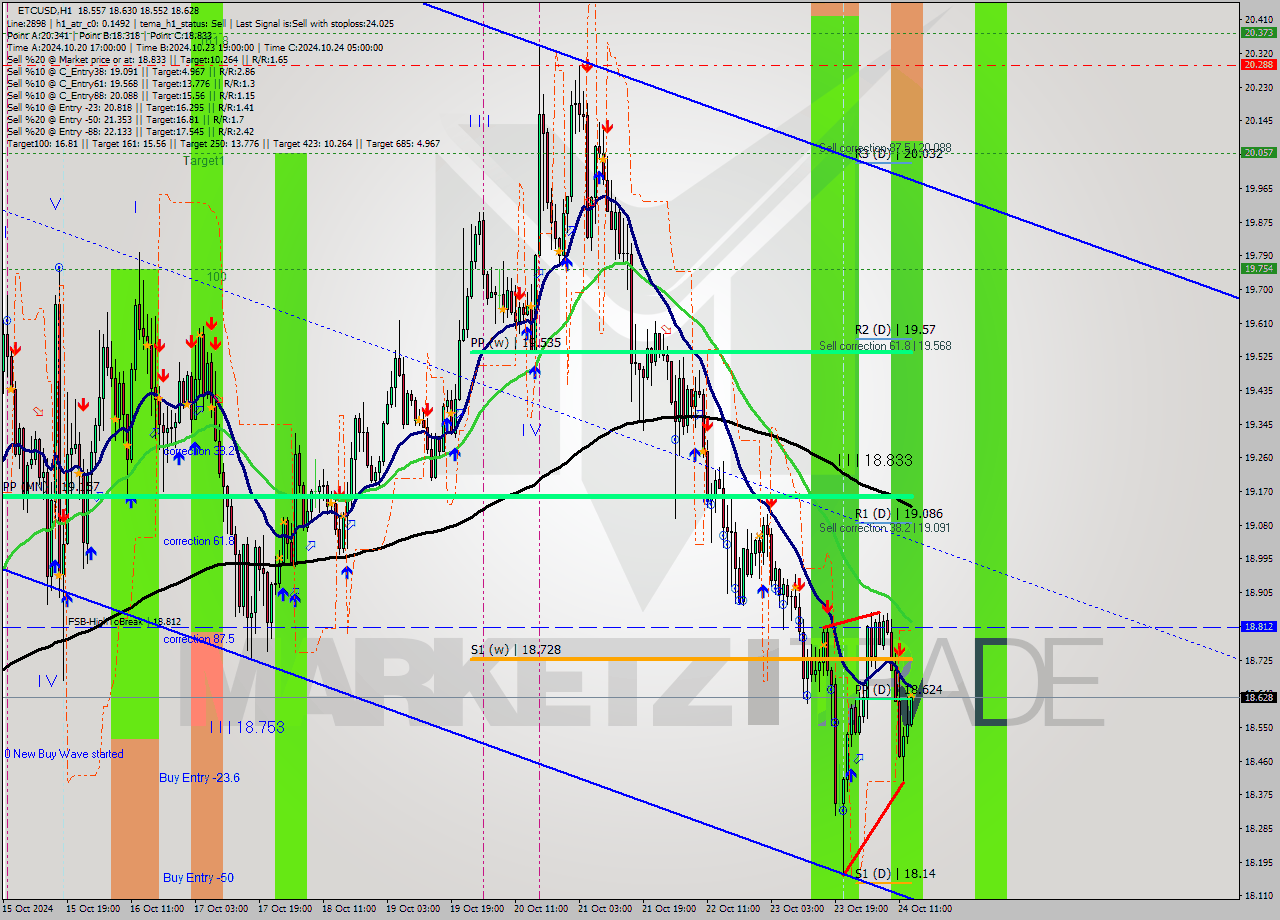Viewport: 1280px width, 920px height.
Task: Click the '21 Oct 19:00' time axis label
Action: [x=671, y=909]
